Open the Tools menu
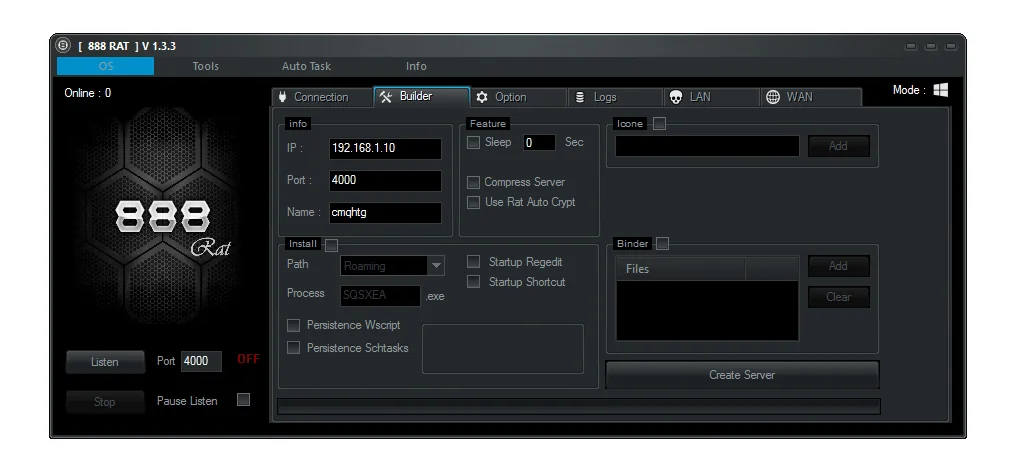The width and height of the screenshot is (1012, 476). [206, 66]
